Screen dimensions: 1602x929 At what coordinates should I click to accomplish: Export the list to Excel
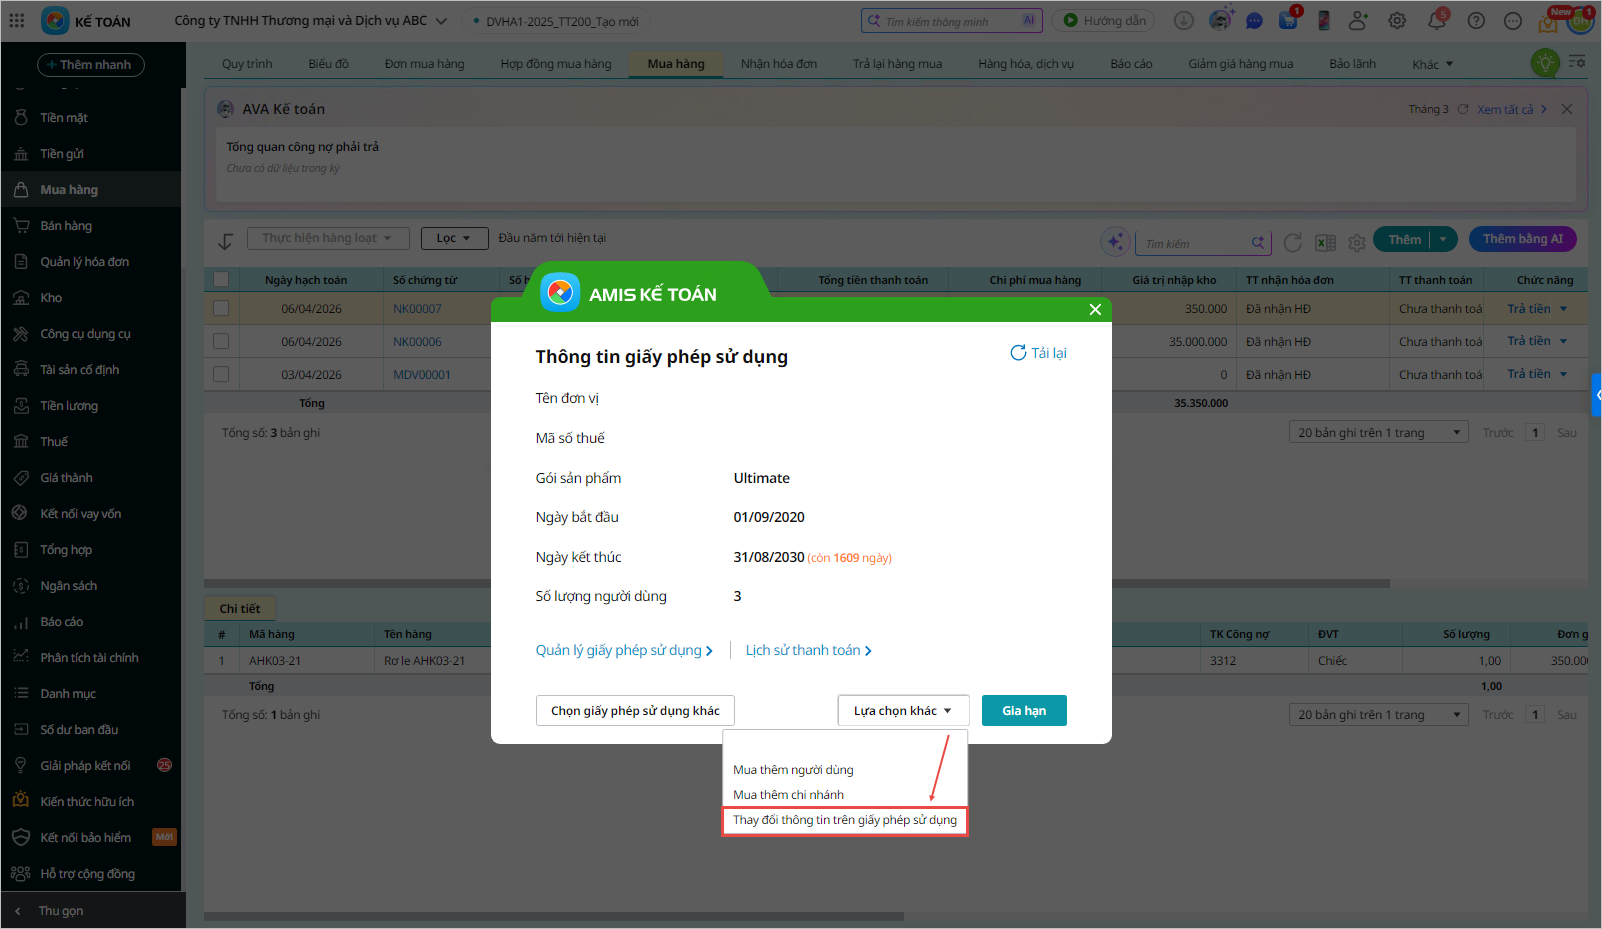tap(1325, 242)
